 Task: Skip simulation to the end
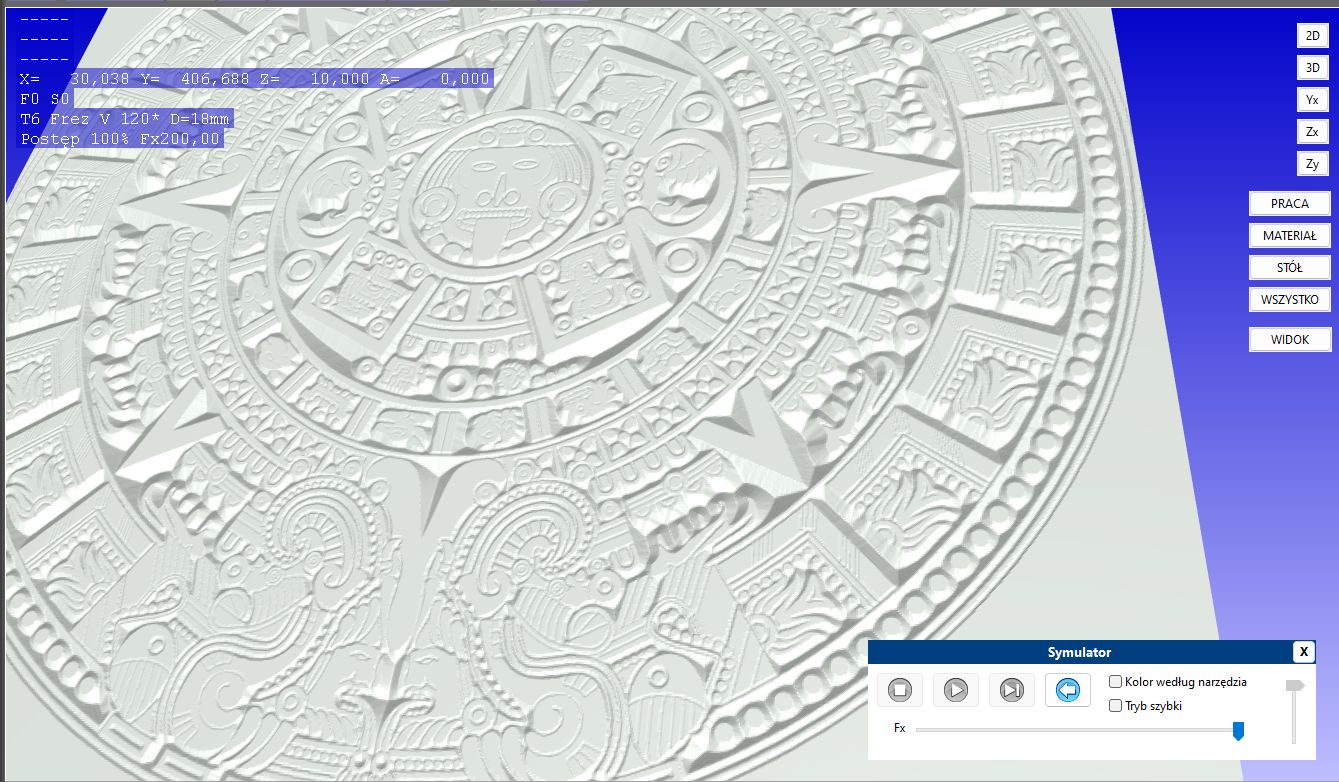pyautogui.click(x=1012, y=690)
